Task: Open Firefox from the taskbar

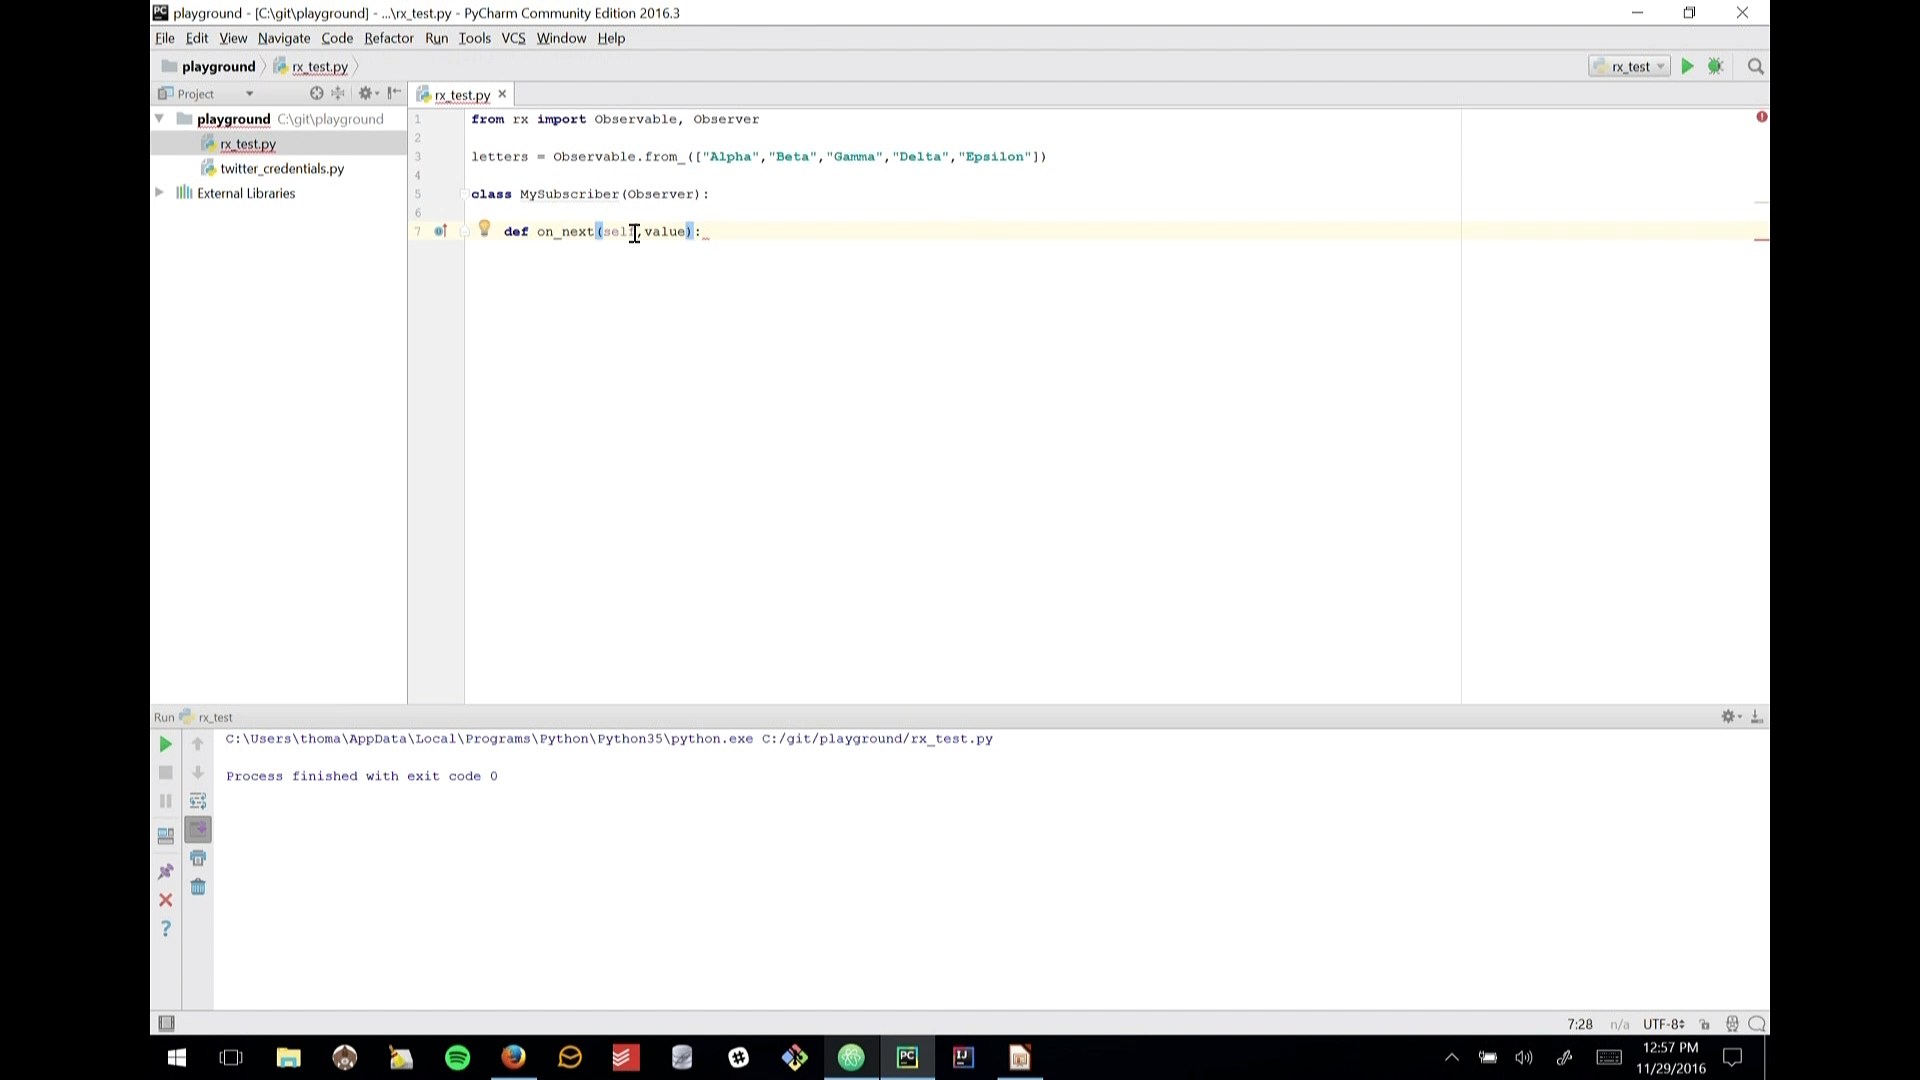Action: pos(513,1058)
